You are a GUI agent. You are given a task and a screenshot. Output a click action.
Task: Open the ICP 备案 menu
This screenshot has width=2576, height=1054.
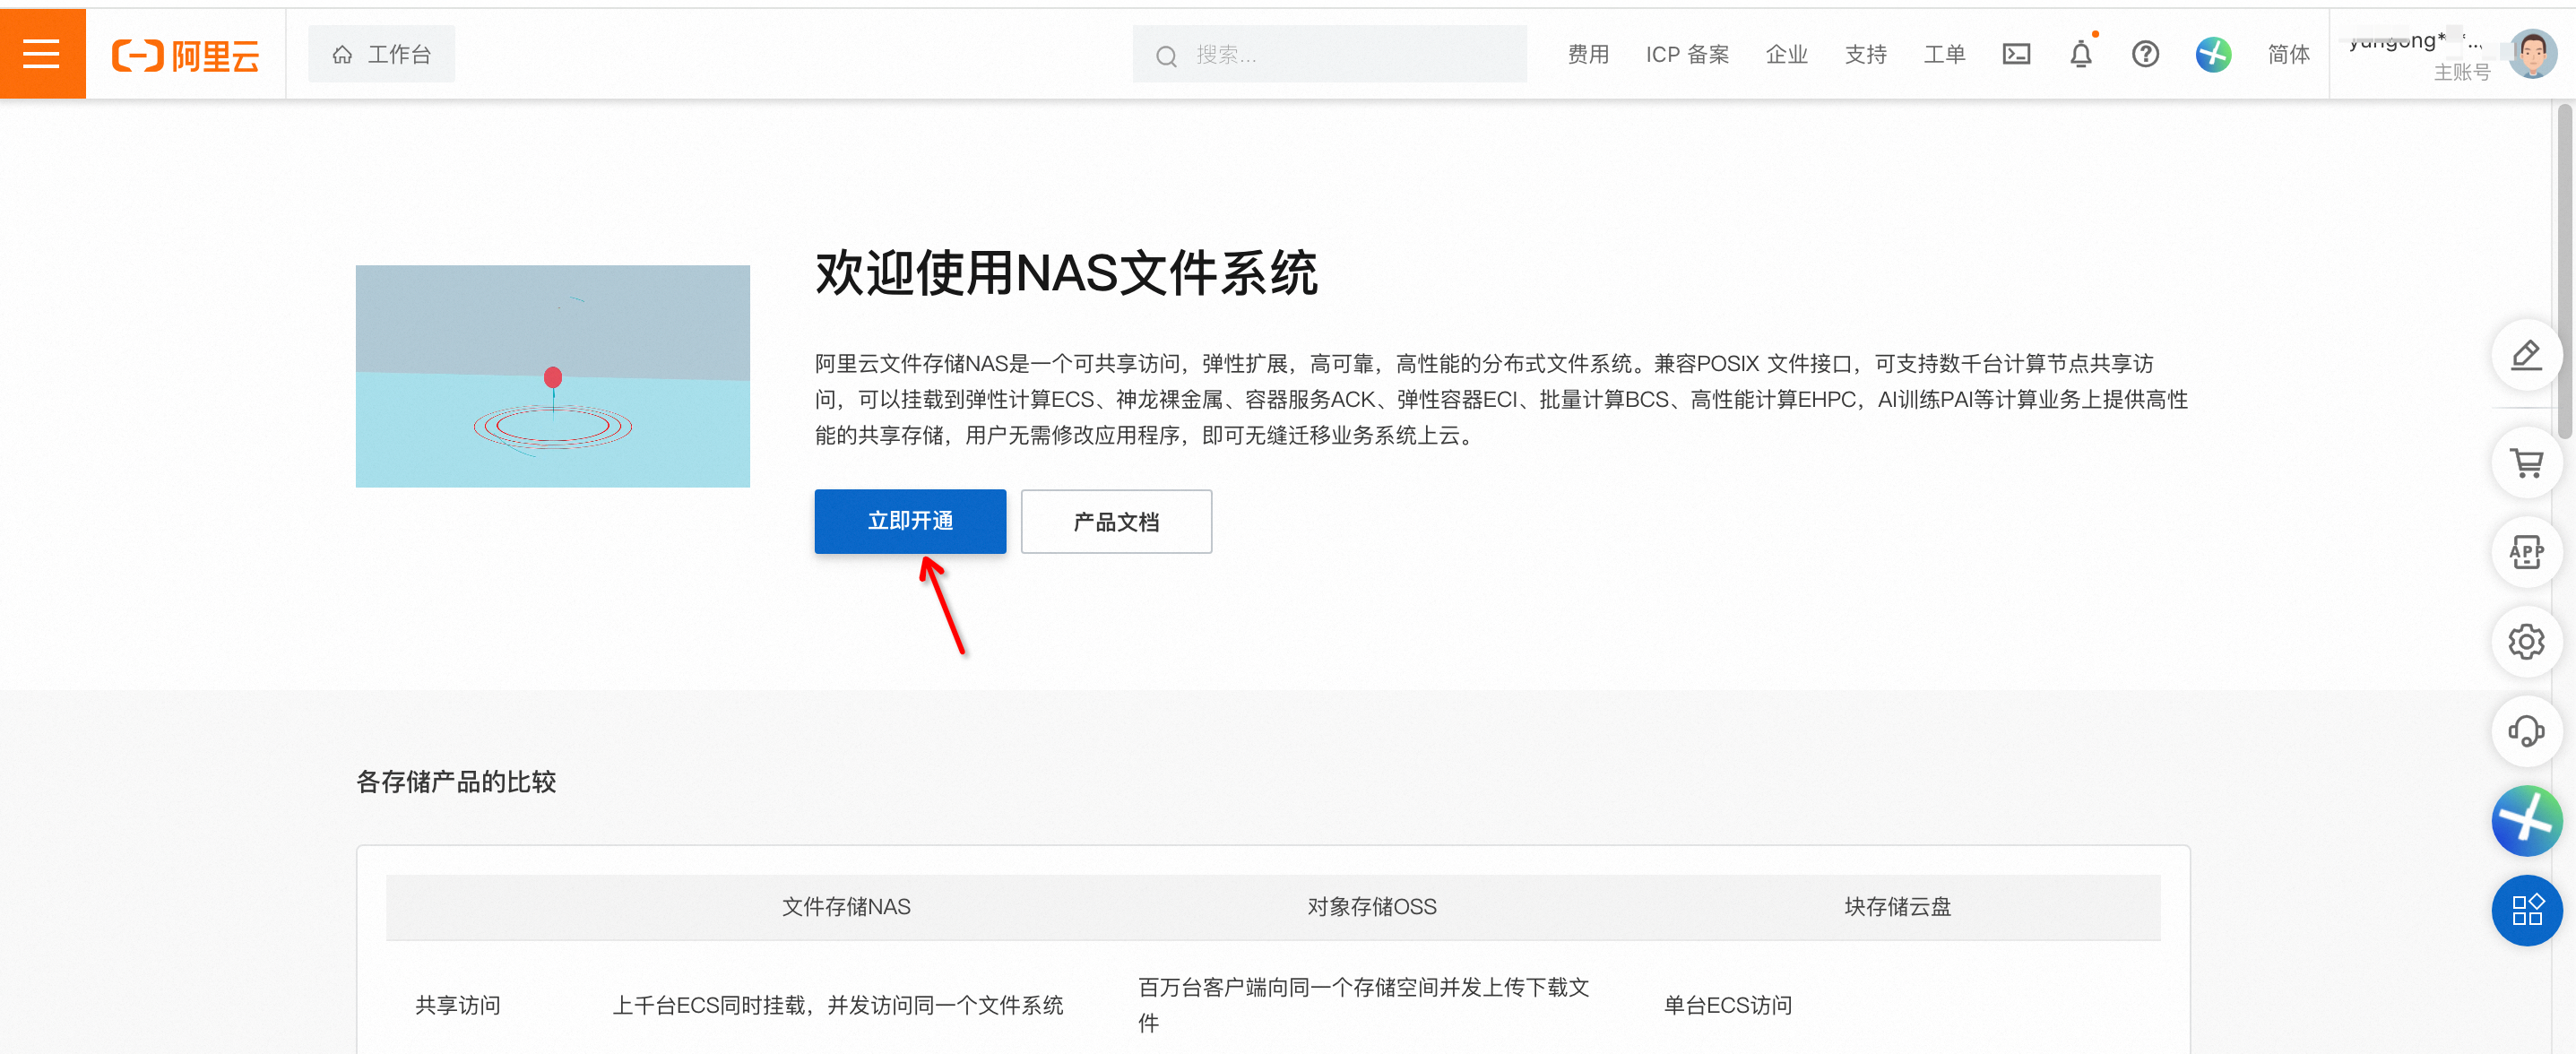pos(1687,54)
